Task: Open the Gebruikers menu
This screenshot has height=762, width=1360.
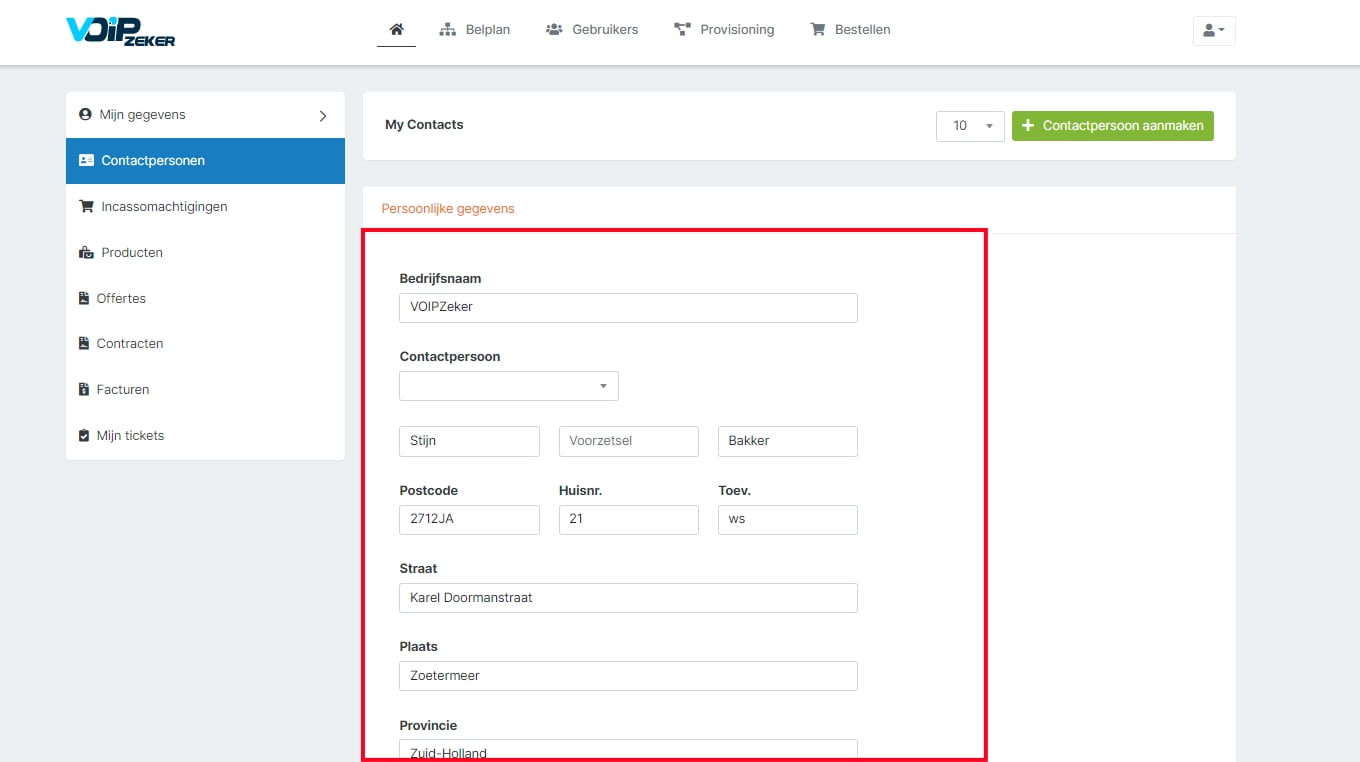Action: [592, 30]
